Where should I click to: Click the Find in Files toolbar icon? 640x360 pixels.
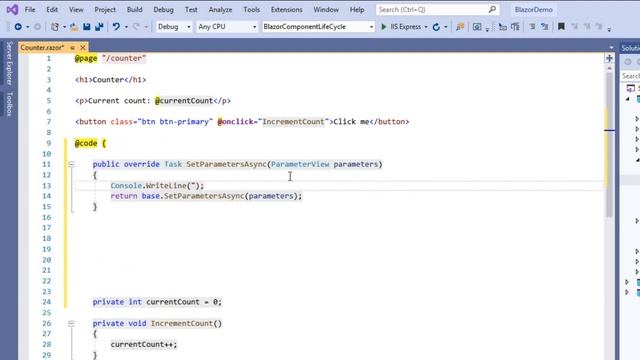click(x=460, y=27)
